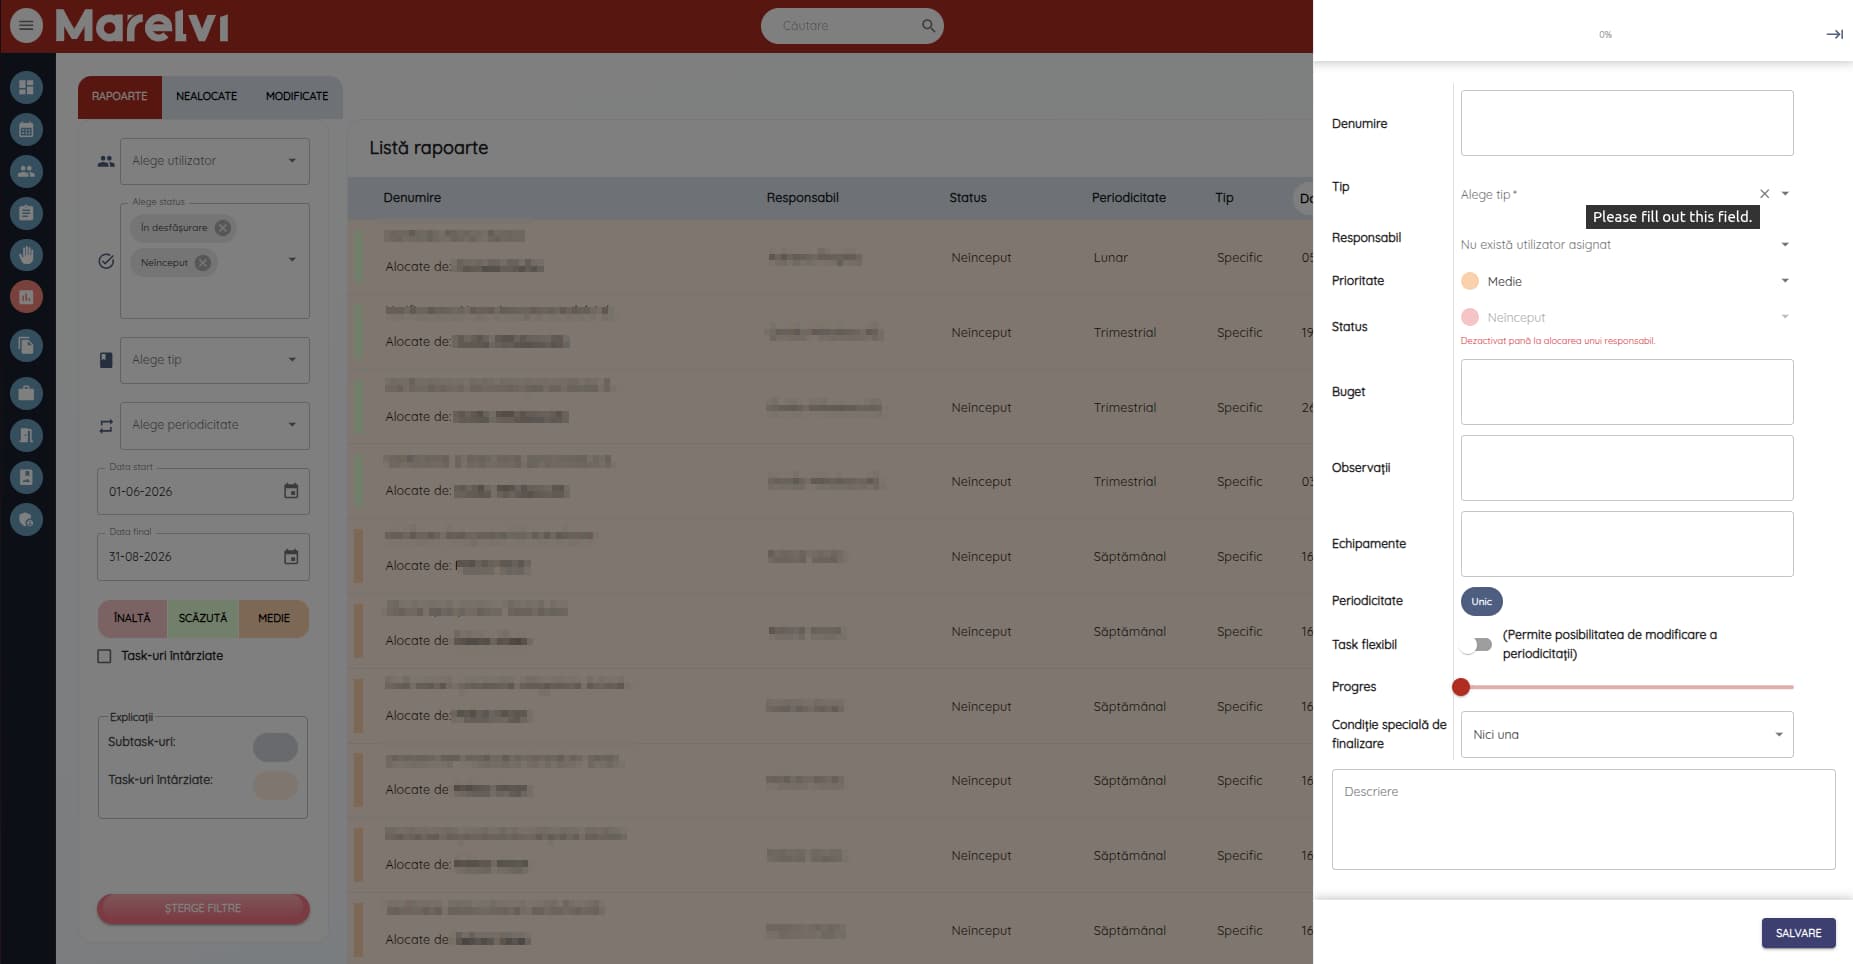Screen dimensions: 1853x964
Task: Toggle the Task flexibil switch
Action: tap(1476, 645)
